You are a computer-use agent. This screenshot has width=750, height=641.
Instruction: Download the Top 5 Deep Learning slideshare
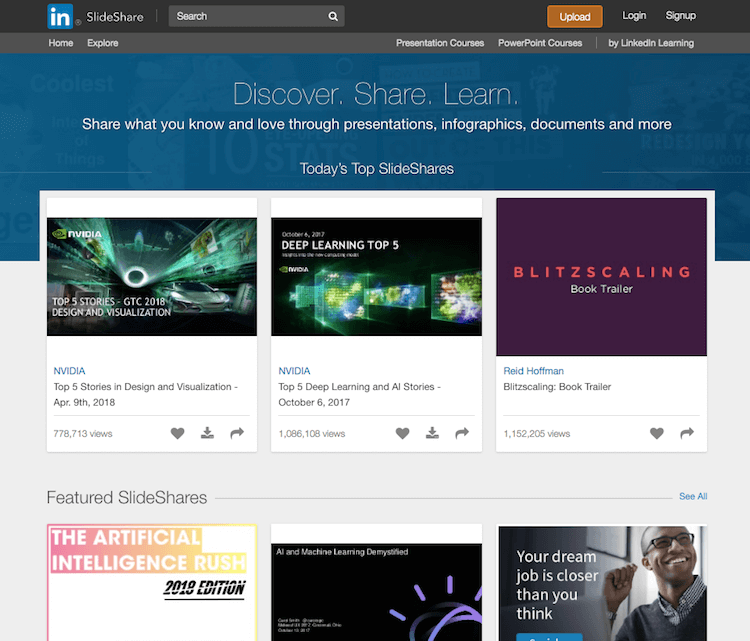tap(432, 433)
